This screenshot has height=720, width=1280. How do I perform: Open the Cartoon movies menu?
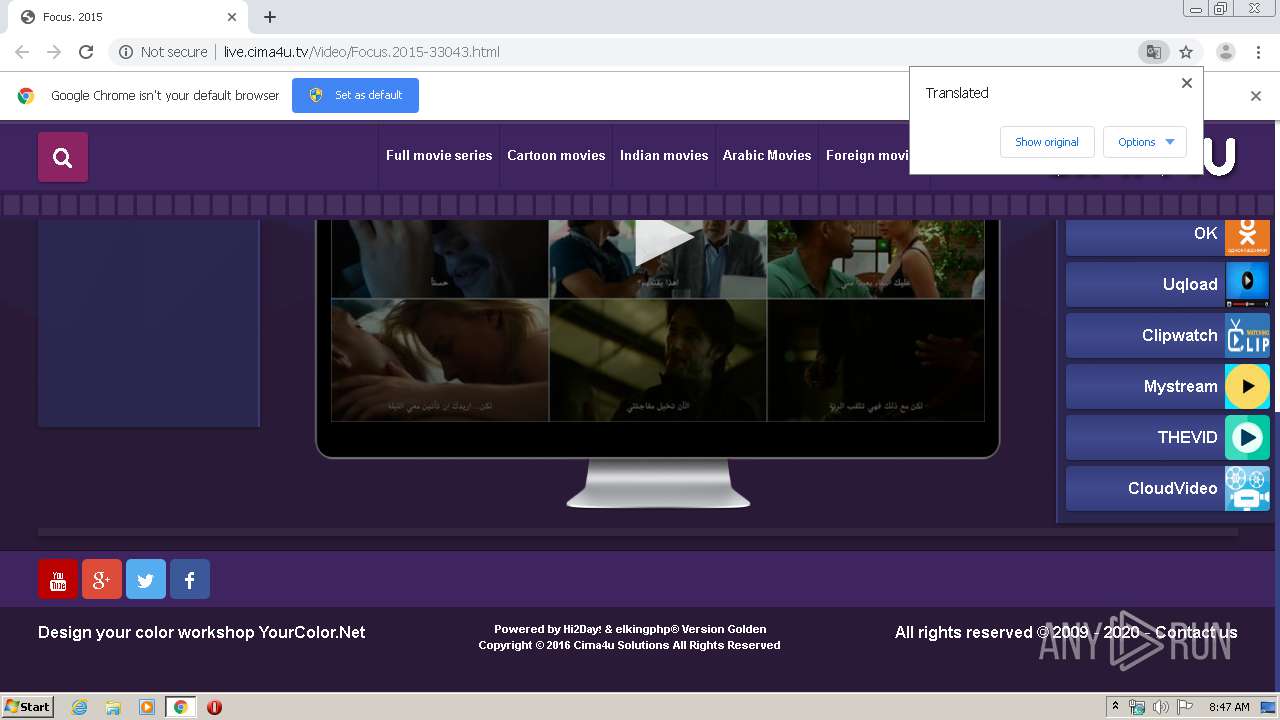pos(556,155)
